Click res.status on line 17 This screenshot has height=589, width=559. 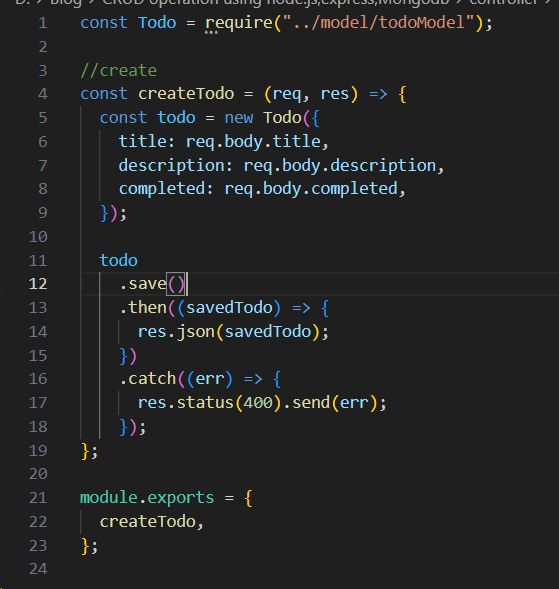click(186, 403)
